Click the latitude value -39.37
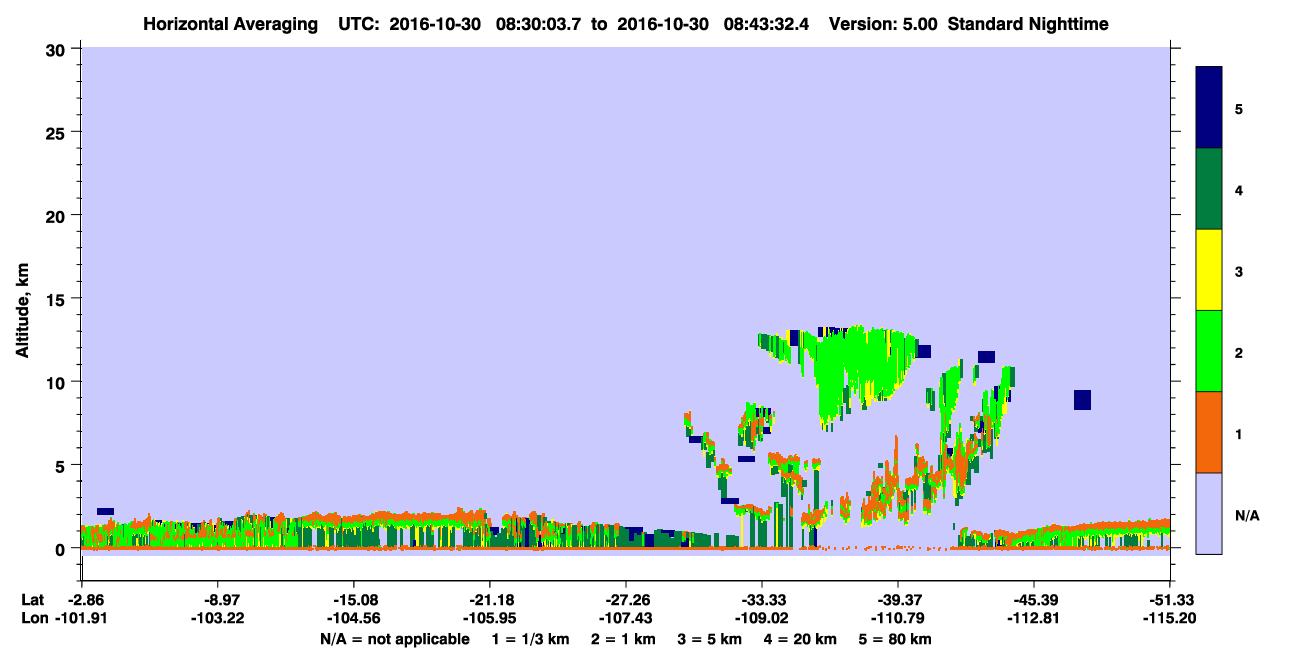1300x667 pixels. point(898,600)
